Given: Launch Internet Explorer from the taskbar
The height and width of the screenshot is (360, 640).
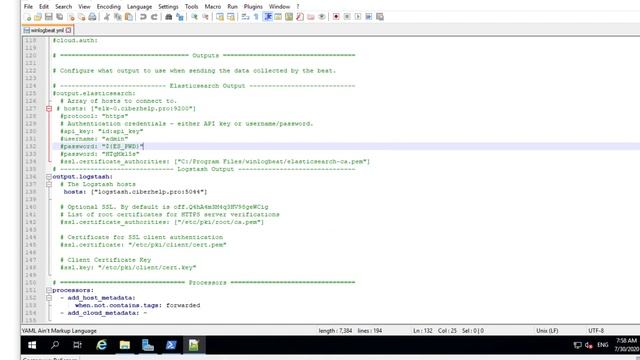Looking at the screenshot, I should 101,345.
